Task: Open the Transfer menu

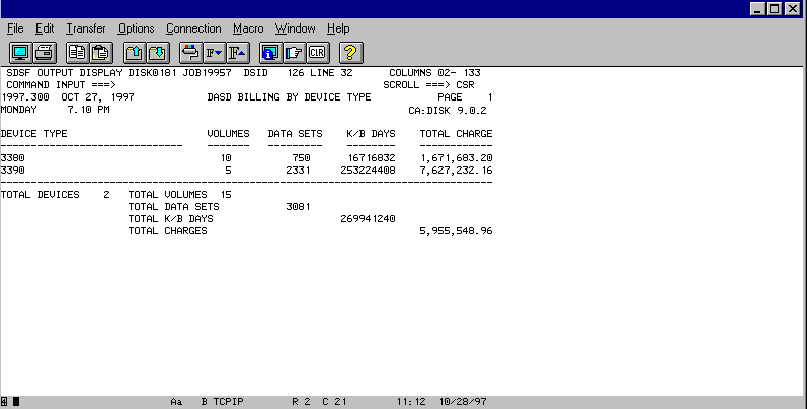Action: click(x=86, y=29)
